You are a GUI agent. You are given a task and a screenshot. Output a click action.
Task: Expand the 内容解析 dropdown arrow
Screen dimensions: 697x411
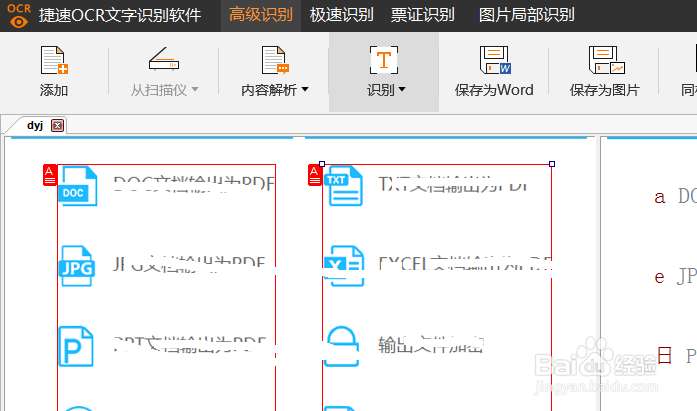pos(305,89)
